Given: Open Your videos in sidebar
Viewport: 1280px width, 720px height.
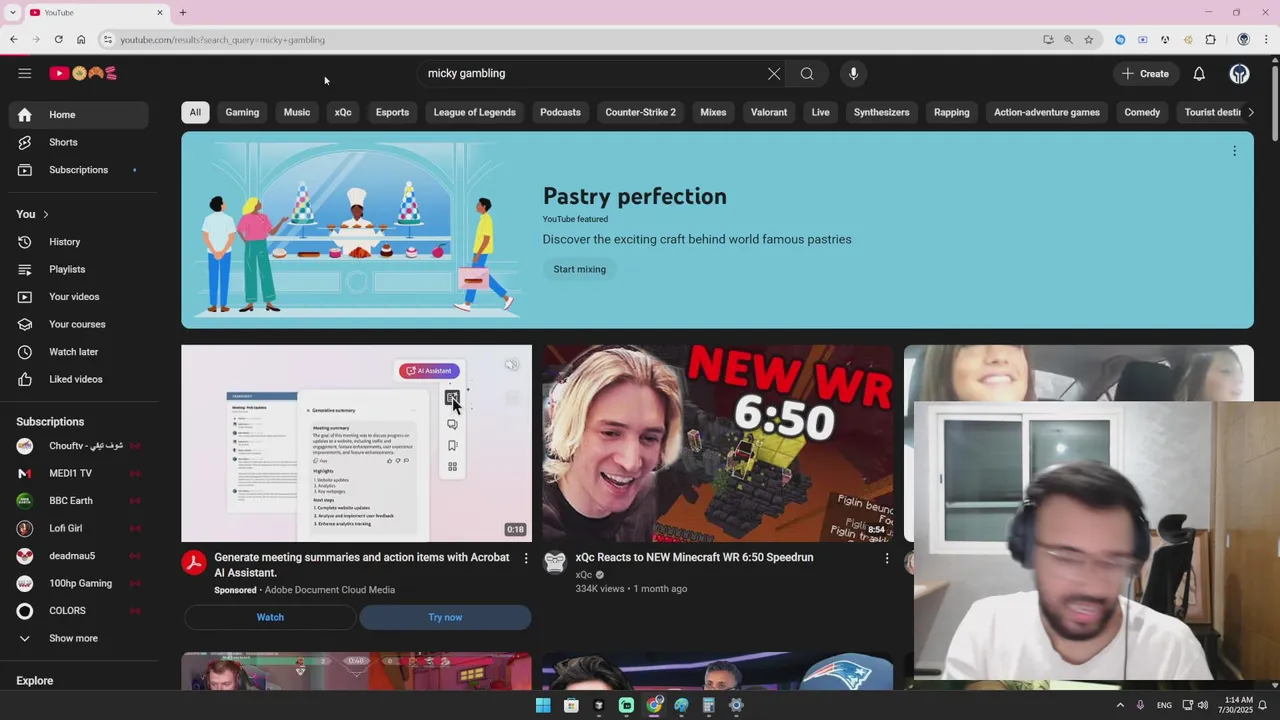Looking at the screenshot, I should pyautogui.click(x=79, y=297).
